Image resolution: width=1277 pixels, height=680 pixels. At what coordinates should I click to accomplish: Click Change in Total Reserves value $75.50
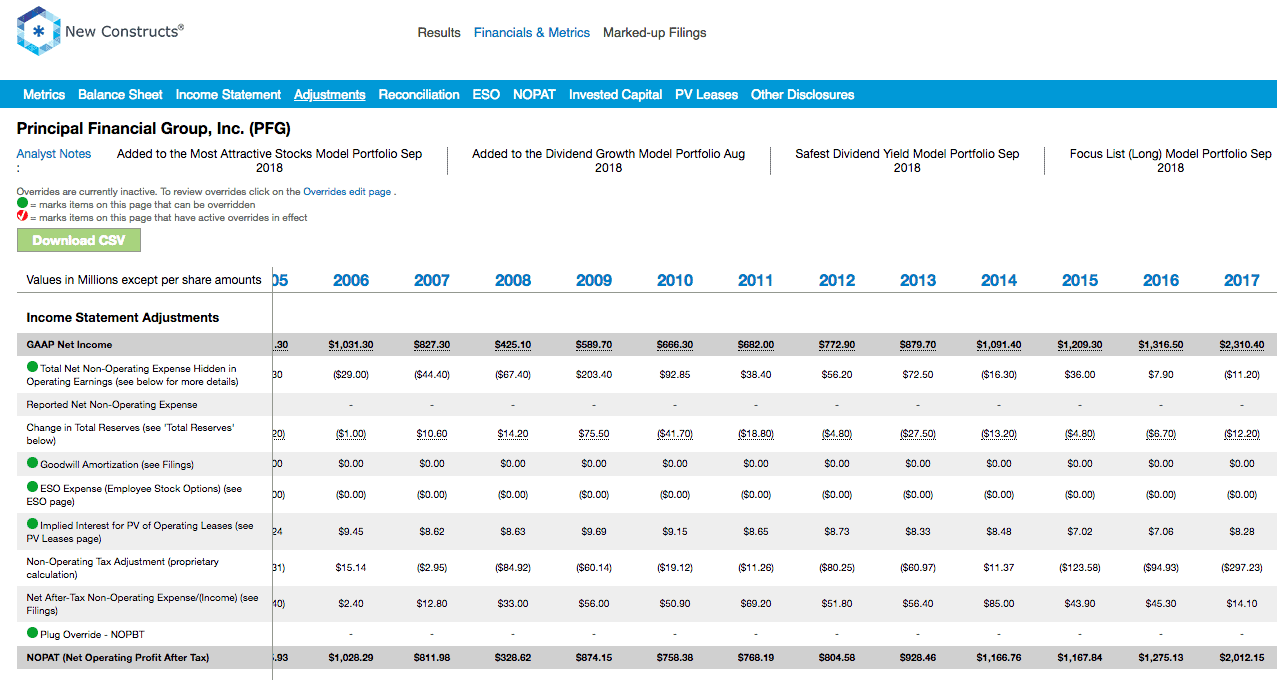coord(594,434)
